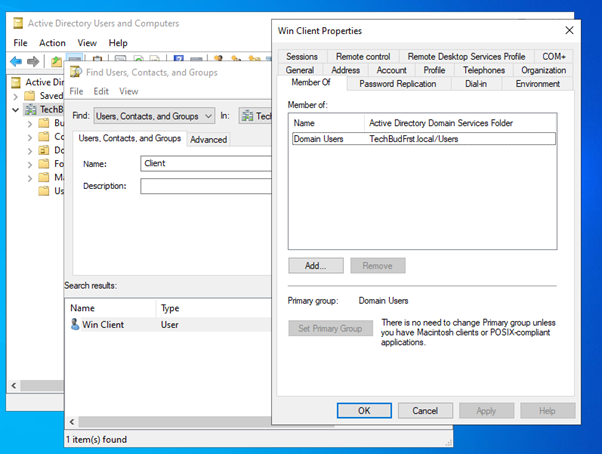This screenshot has width=602, height=454.
Task: Click the TechBud domain icon in tree
Action: coord(31,109)
